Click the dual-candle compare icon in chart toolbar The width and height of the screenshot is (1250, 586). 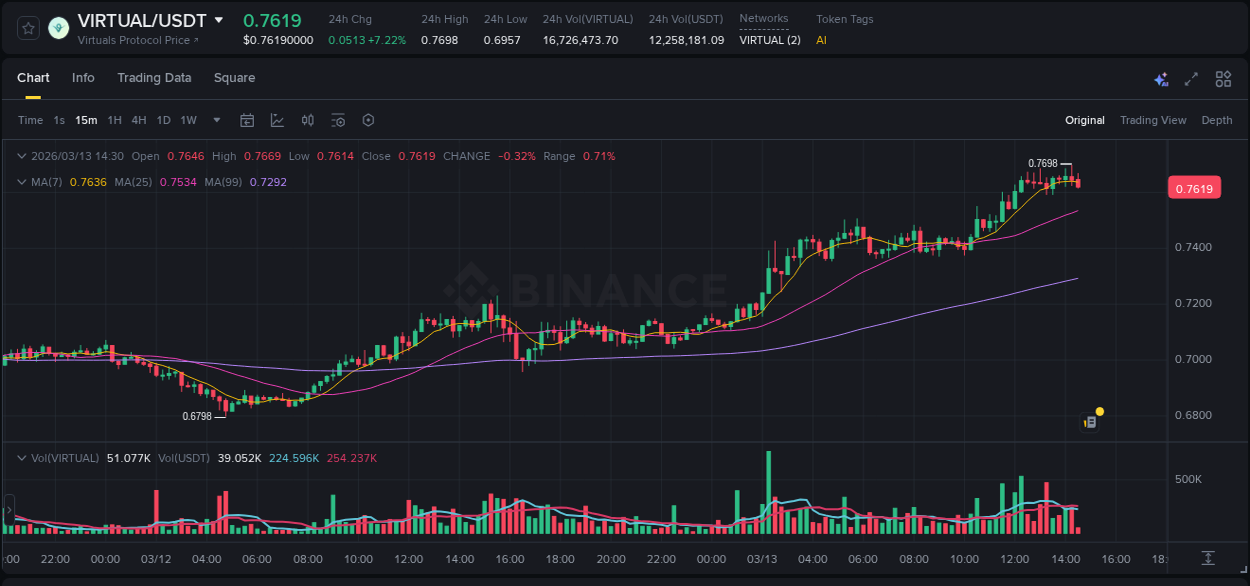click(x=307, y=119)
